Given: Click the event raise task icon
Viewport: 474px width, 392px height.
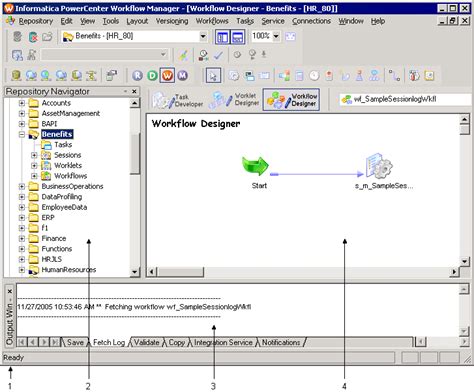Looking at the screenshot, I should (359, 76).
